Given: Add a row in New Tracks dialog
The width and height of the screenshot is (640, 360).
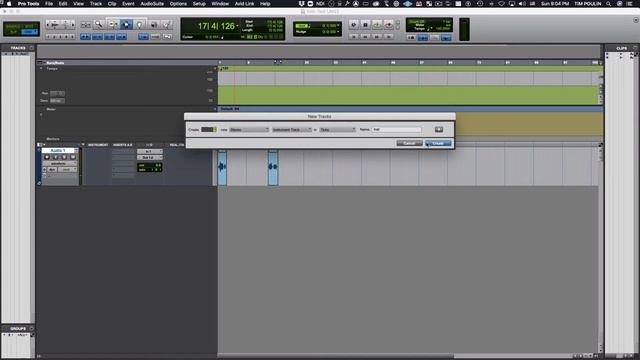Looking at the screenshot, I should pyautogui.click(x=439, y=129).
